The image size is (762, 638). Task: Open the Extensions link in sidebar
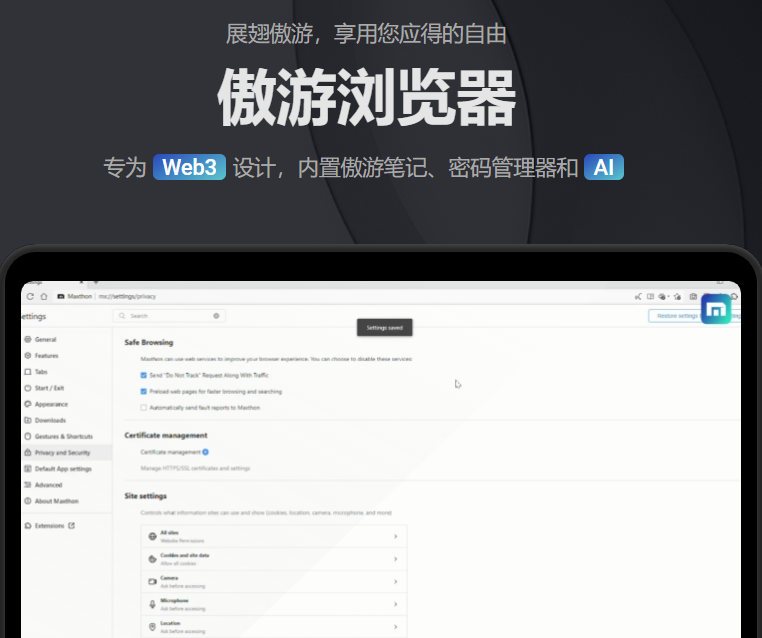49,526
